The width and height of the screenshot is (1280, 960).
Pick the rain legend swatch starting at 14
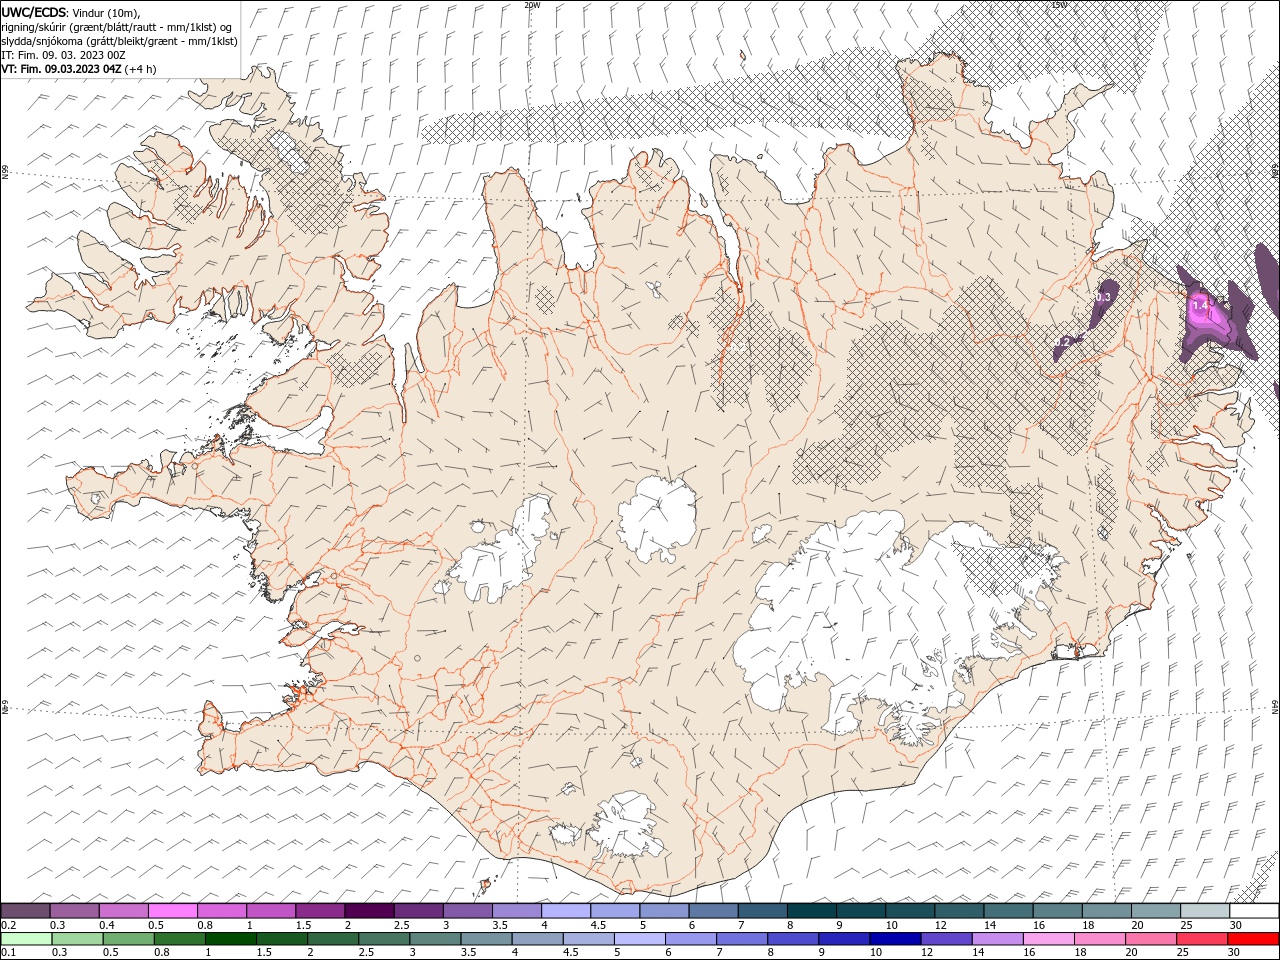(x=997, y=938)
